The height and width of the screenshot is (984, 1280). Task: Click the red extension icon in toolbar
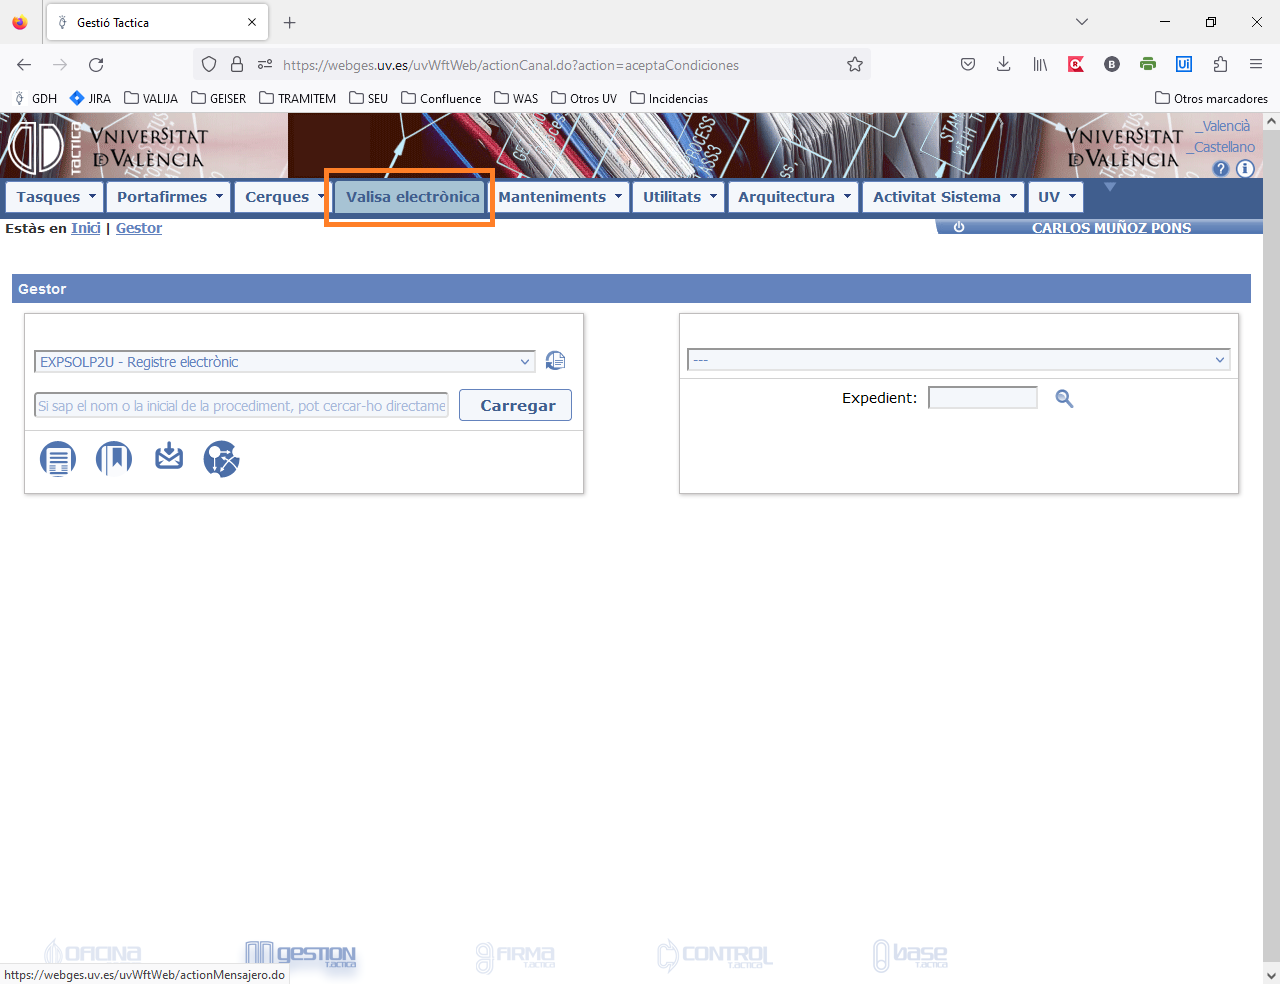pos(1076,64)
